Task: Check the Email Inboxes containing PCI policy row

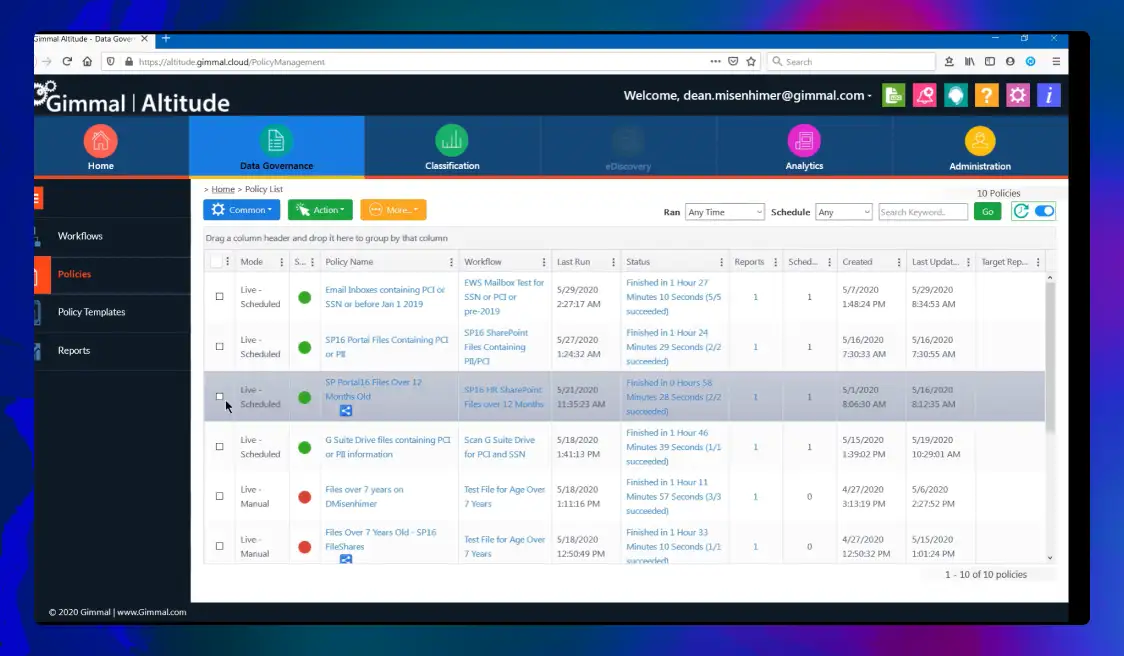Action: coord(219,296)
